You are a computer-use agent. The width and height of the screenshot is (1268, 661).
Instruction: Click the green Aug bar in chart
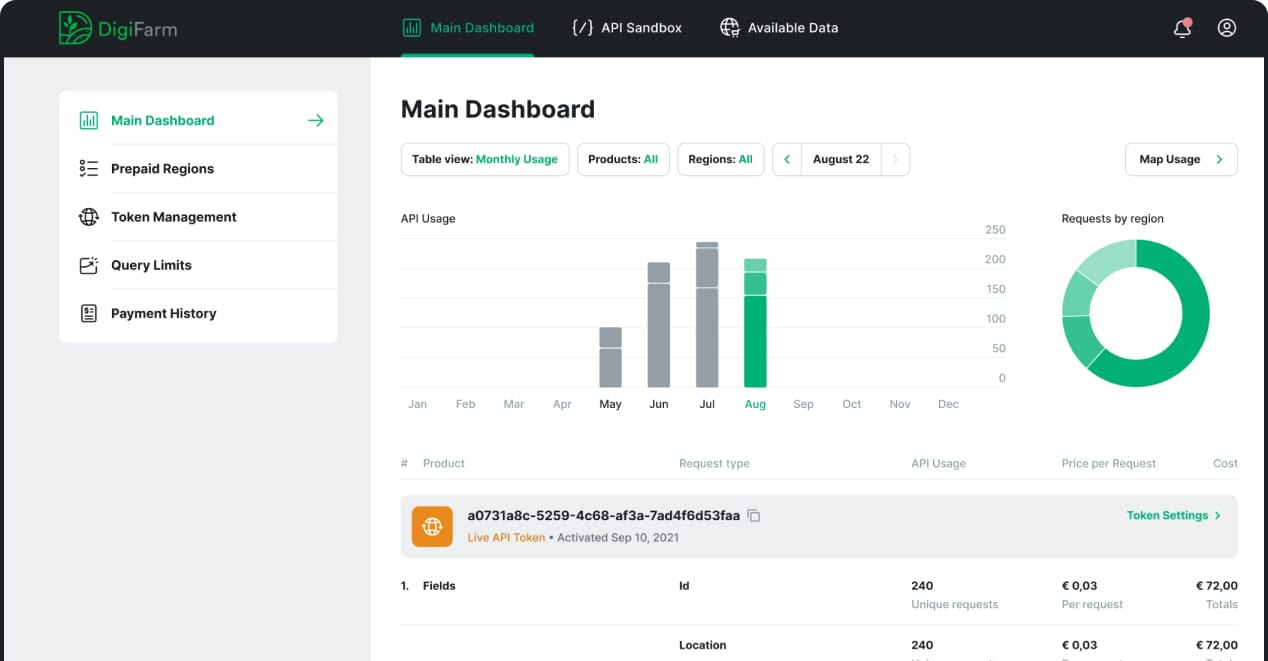(755, 323)
